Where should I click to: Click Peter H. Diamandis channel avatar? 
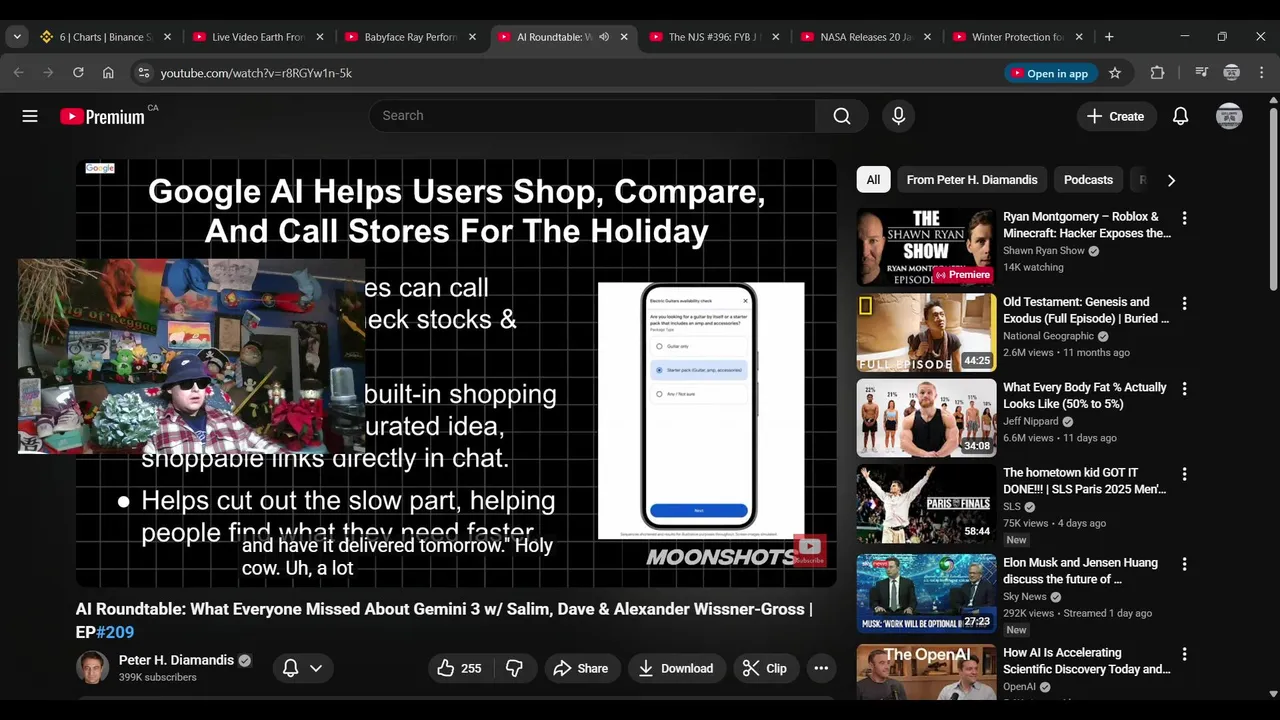[93, 668]
